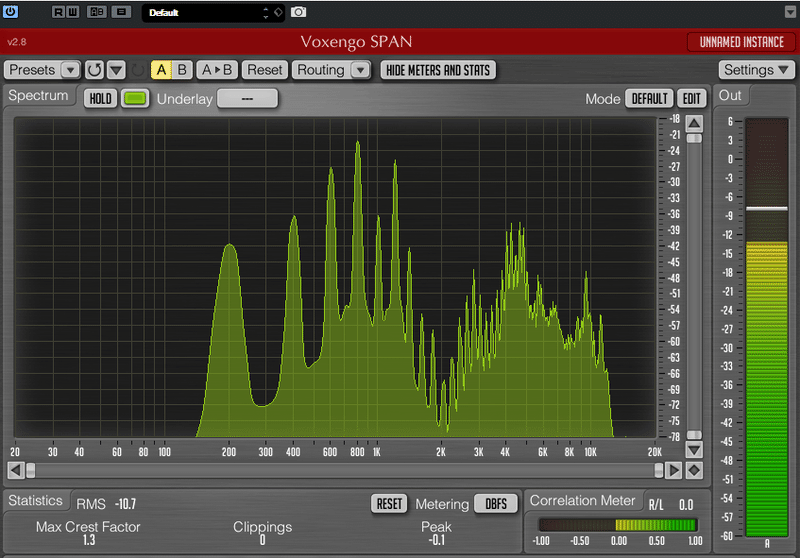Select the A state slot
This screenshot has height=558, width=800.
(161, 70)
